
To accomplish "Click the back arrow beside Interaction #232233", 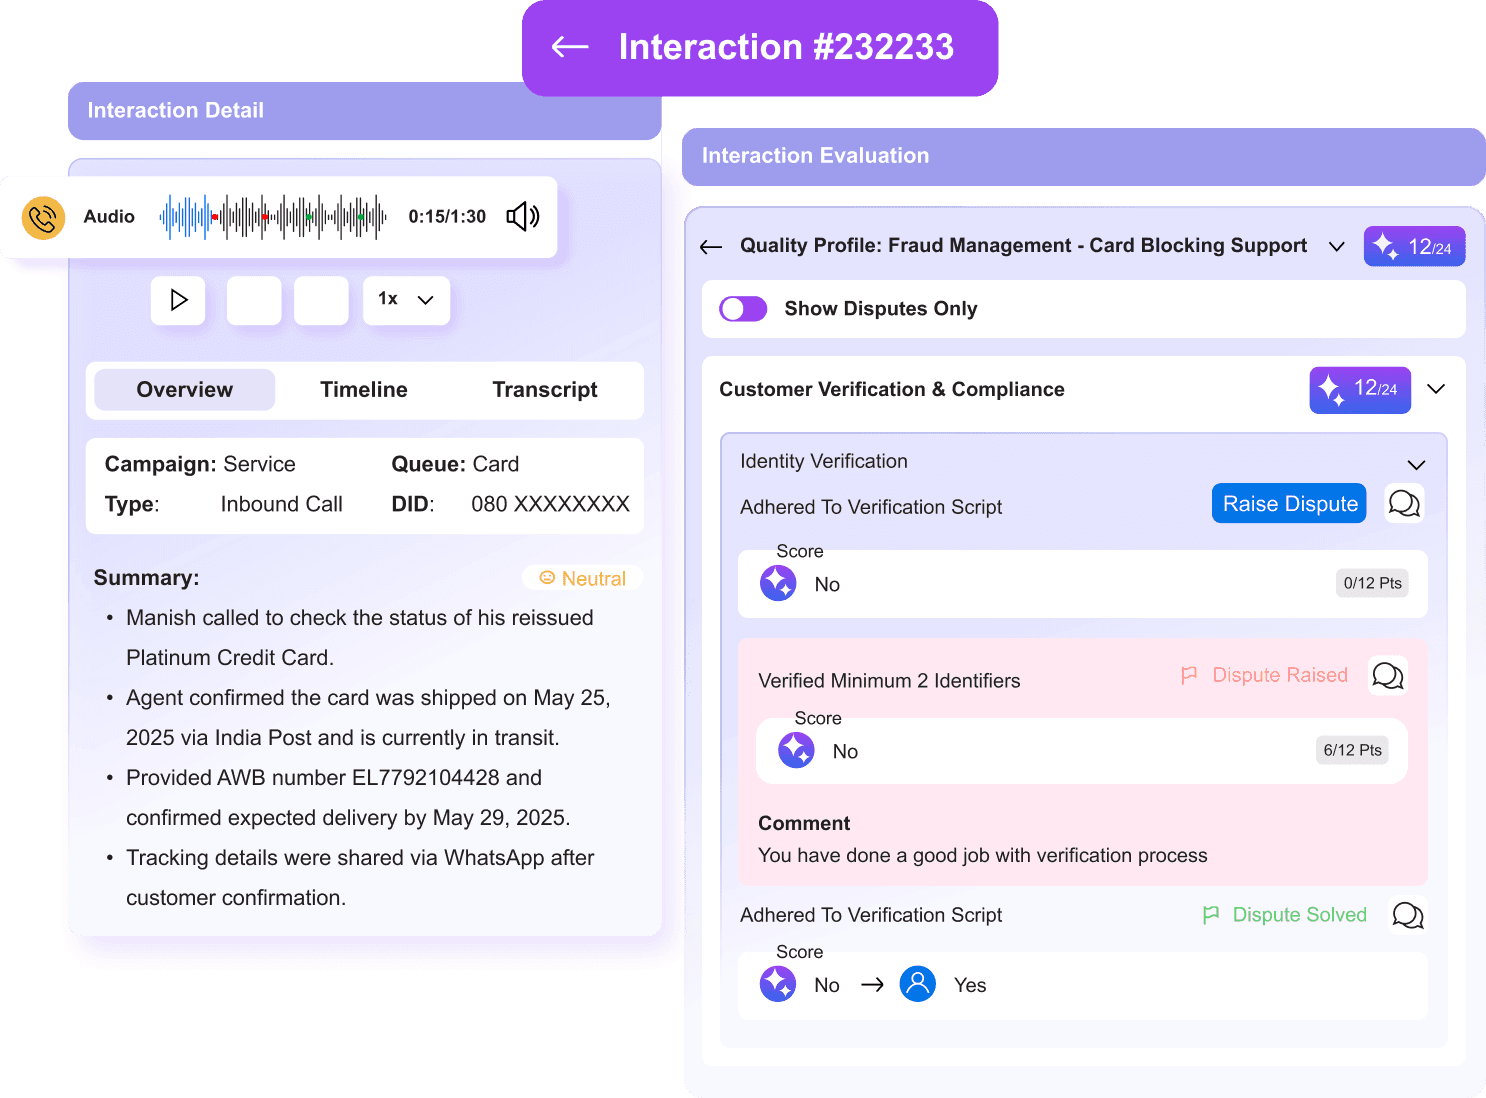I will pyautogui.click(x=570, y=47).
